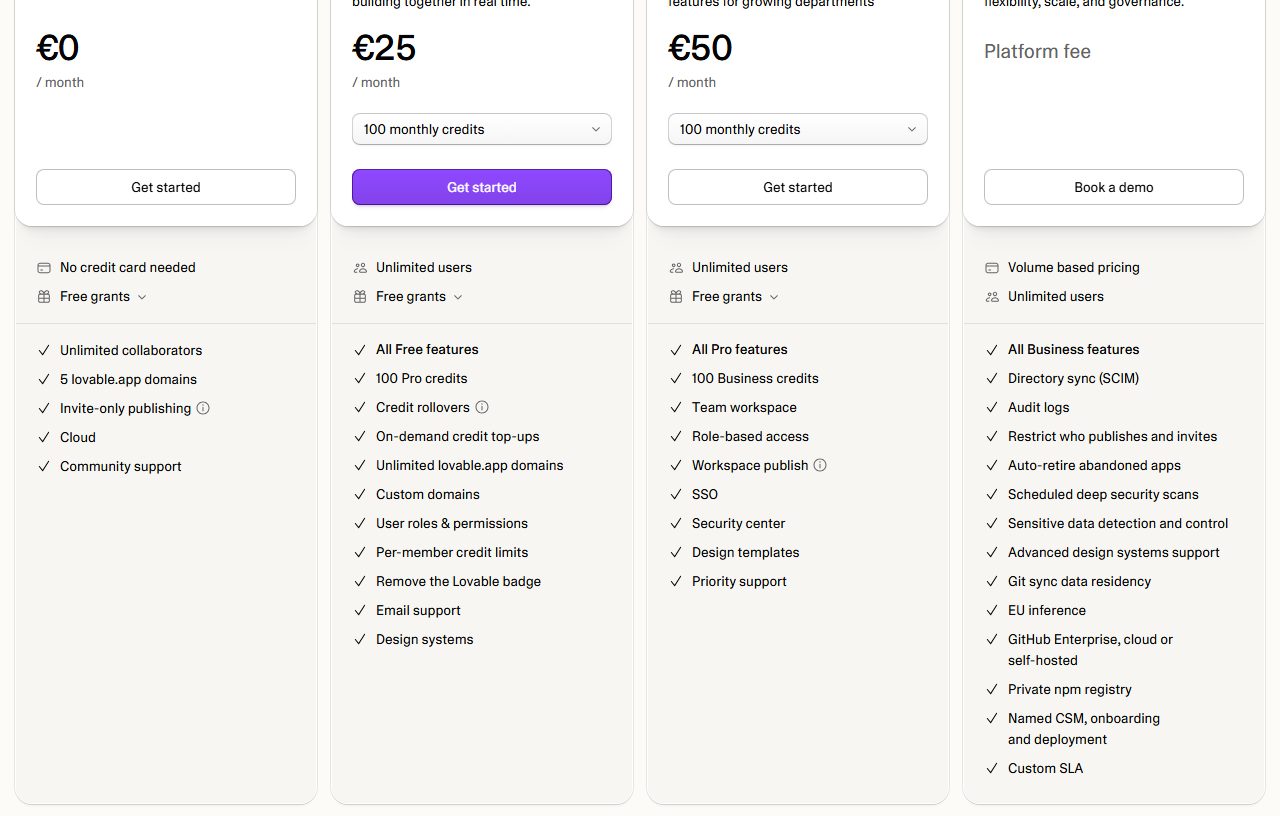This screenshot has height=816, width=1280.
Task: Click the purple Get started button
Action: pos(482,187)
